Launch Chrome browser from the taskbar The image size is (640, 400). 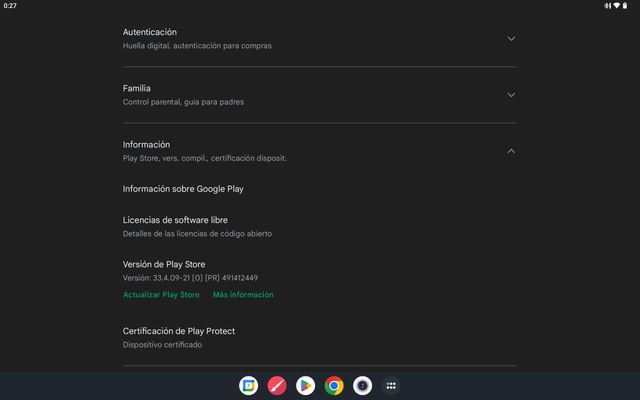334,386
